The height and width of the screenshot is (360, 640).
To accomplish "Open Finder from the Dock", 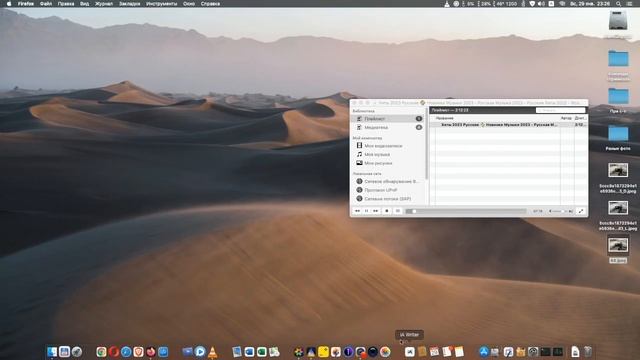I will pos(52,351).
